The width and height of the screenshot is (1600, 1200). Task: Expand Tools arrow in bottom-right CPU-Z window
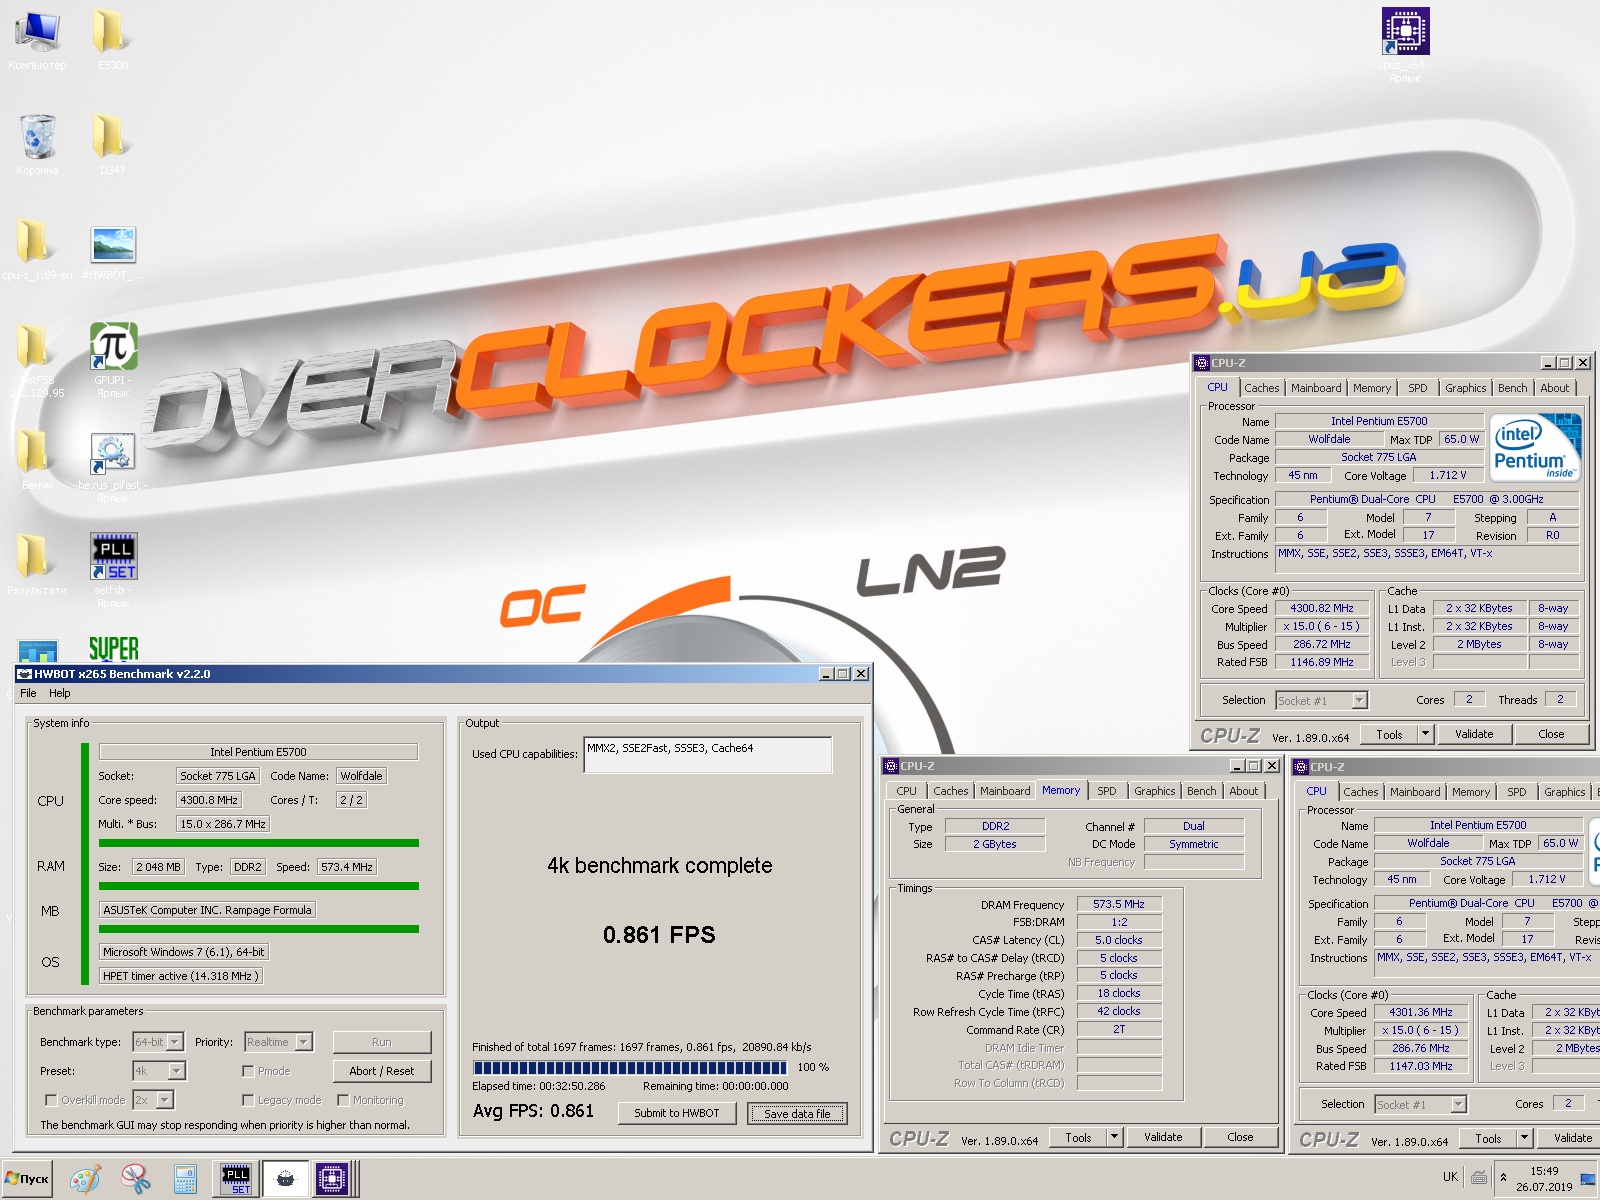[1524, 1138]
